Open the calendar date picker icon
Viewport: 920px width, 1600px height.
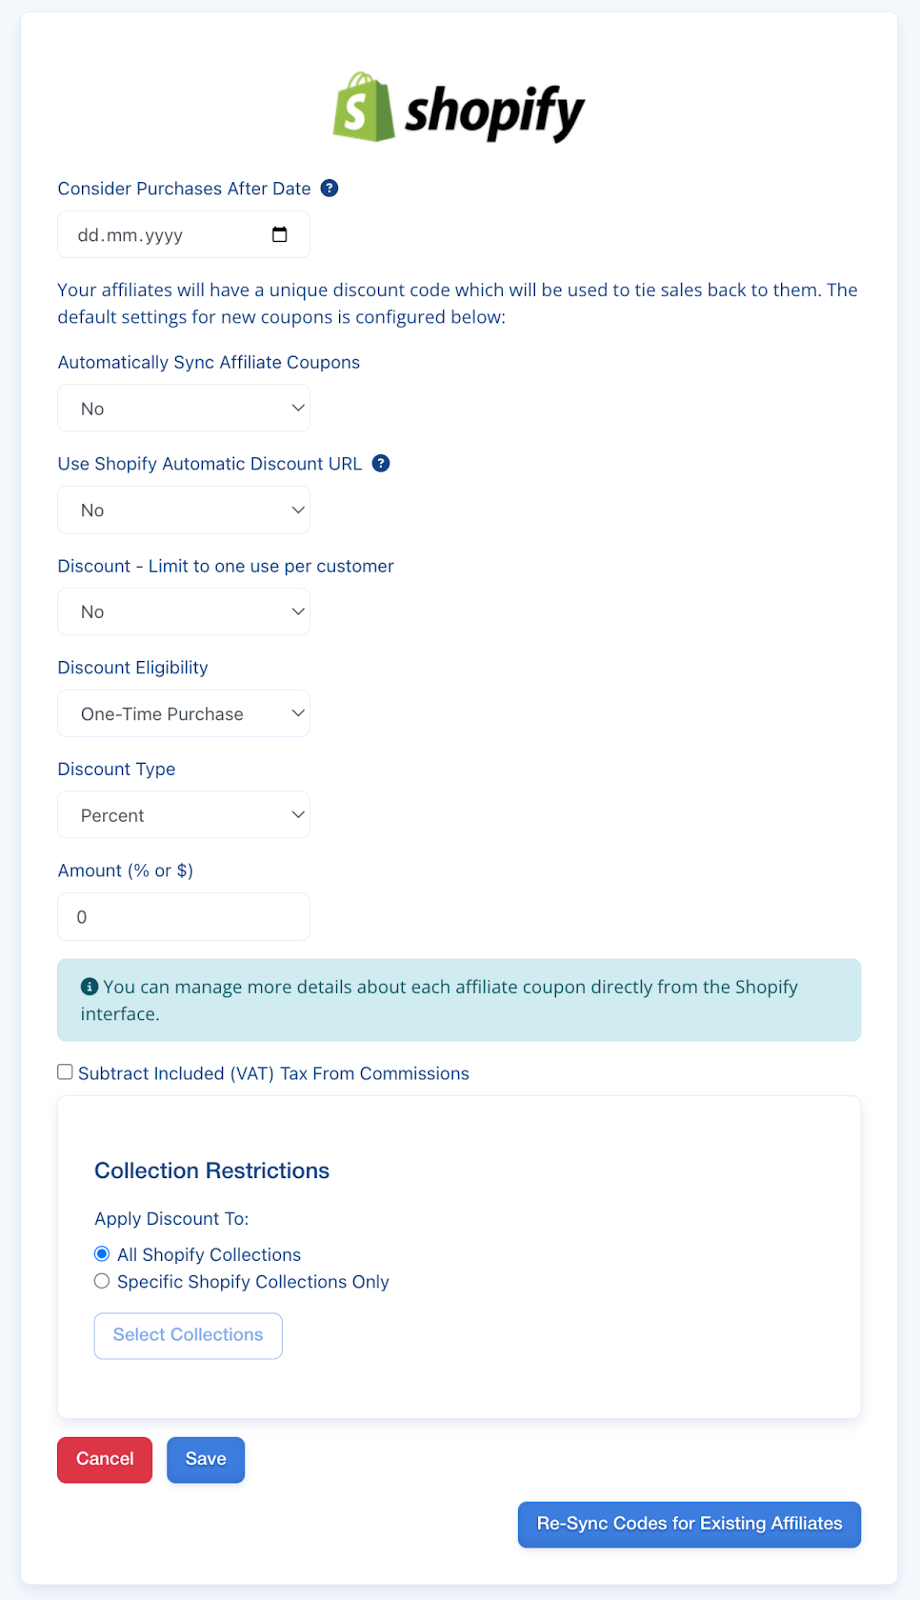(x=281, y=234)
